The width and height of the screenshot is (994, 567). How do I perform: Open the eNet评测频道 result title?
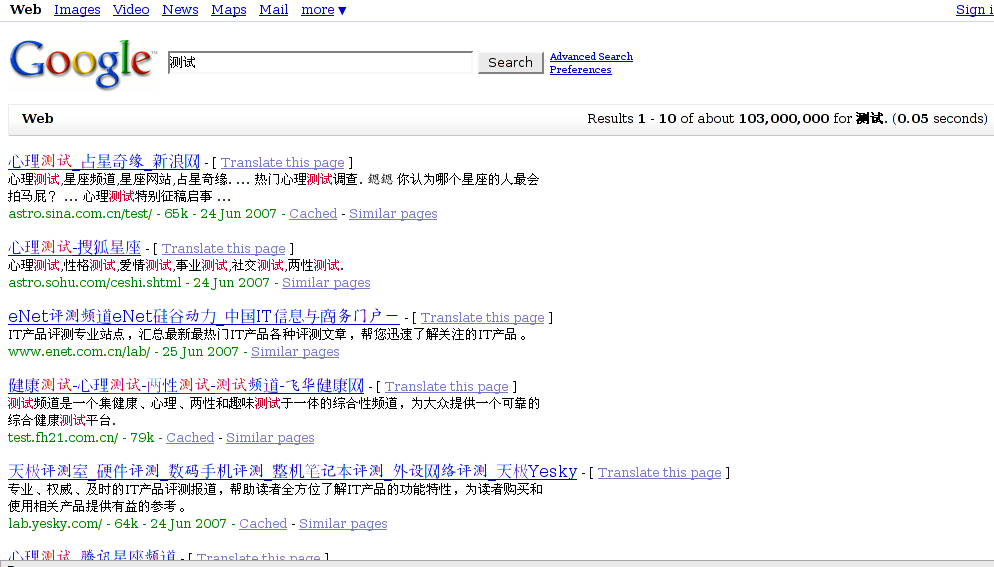[x=204, y=316]
